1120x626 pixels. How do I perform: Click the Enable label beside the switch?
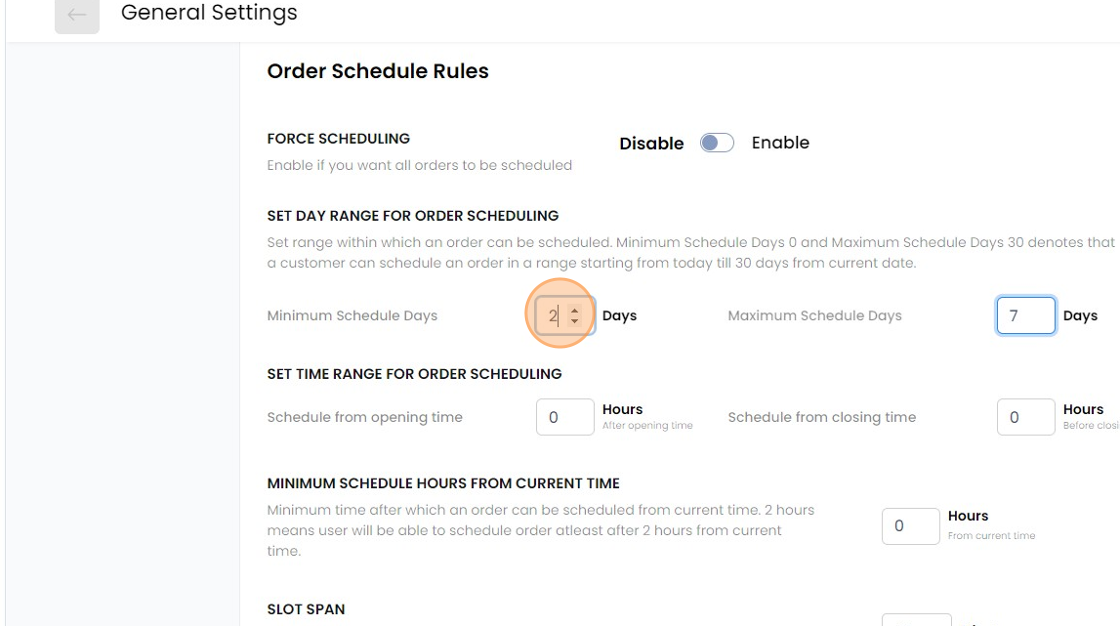click(x=780, y=143)
